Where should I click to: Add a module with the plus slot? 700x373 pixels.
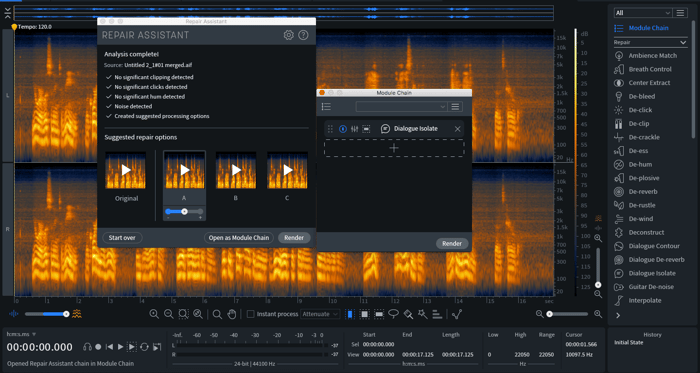coord(394,148)
